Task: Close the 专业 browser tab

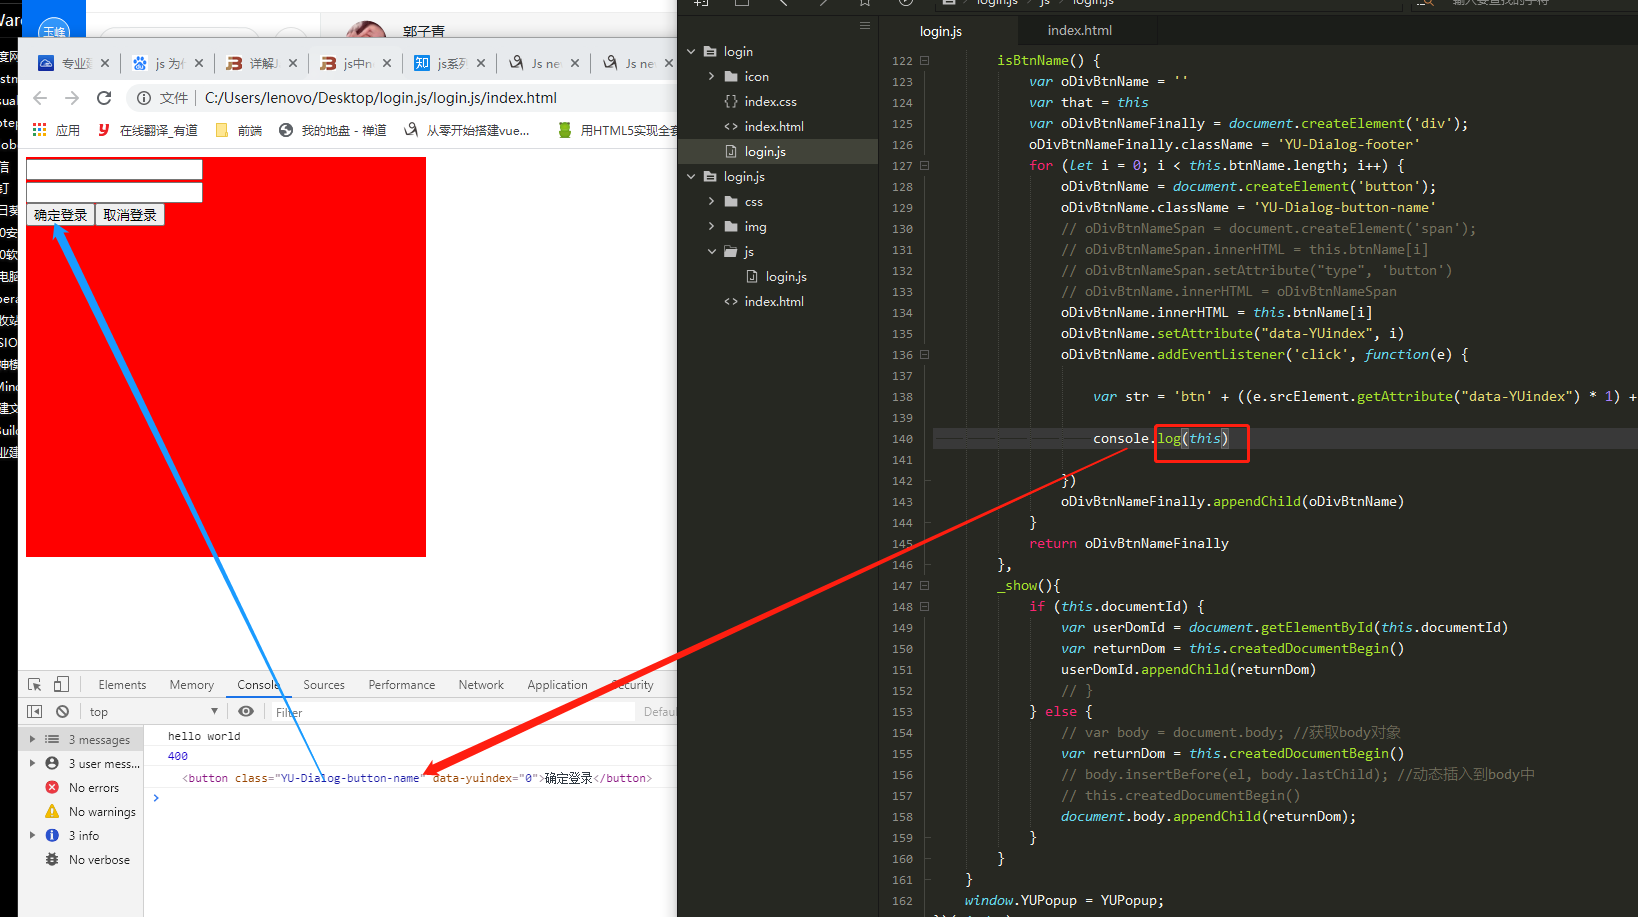Action: point(105,63)
